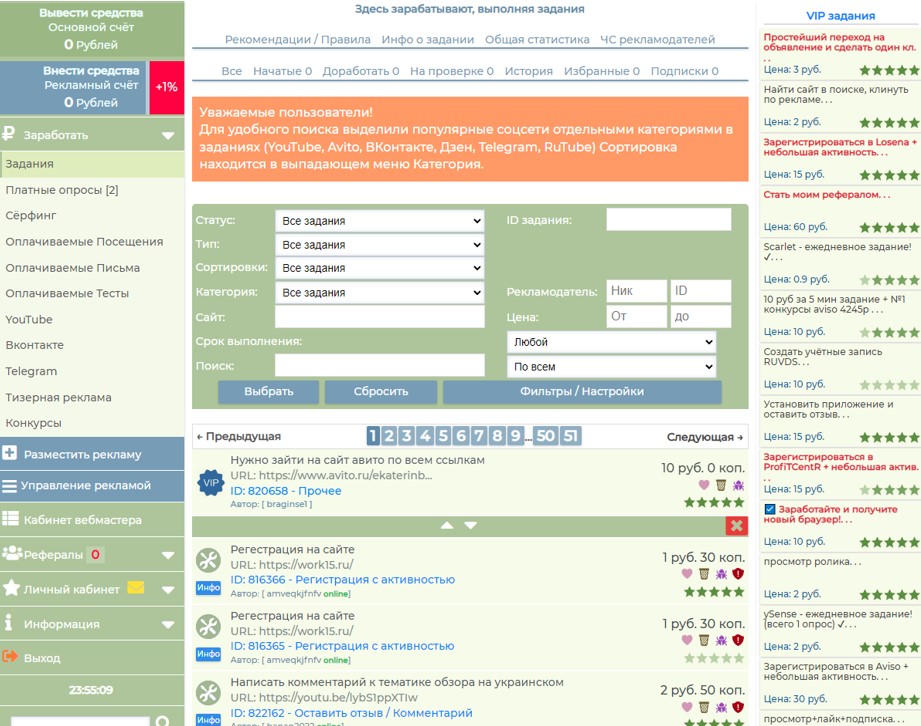The width and height of the screenshot is (921, 726).
Task: Click the plus icon beside Разместить рекламу
Action: (x=9, y=453)
